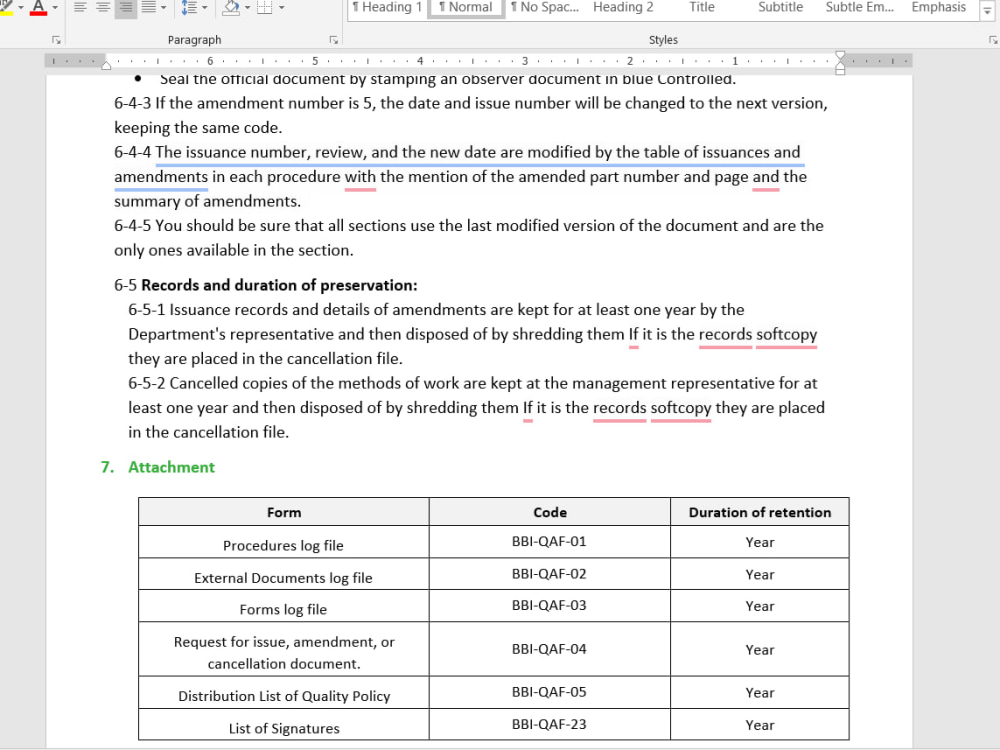
Task: Click the first line indent ruler marker
Action: (x=840, y=55)
